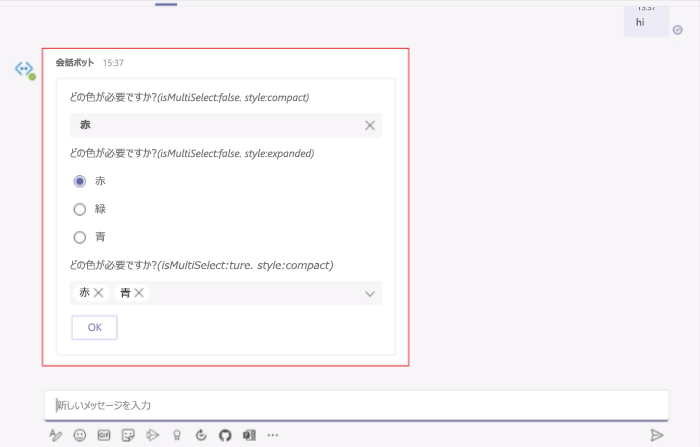Select the 赤 radio button
This screenshot has height=447, width=700.
tap(80, 181)
